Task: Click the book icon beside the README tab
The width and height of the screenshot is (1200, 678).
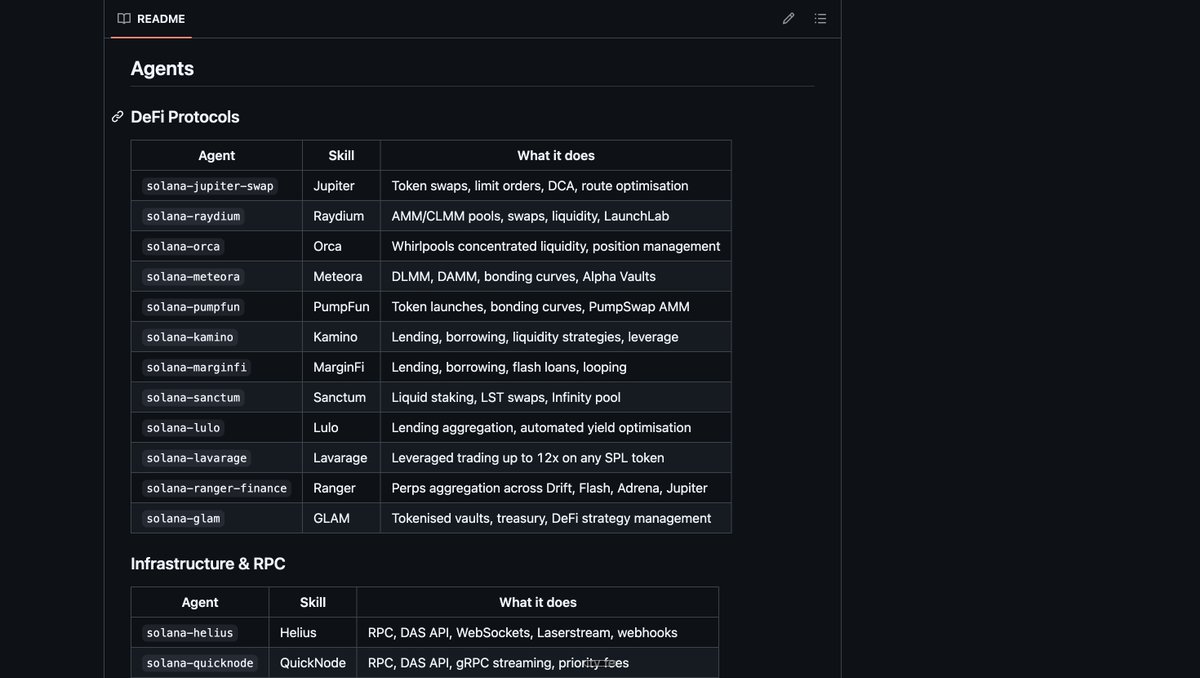Action: click(x=124, y=19)
